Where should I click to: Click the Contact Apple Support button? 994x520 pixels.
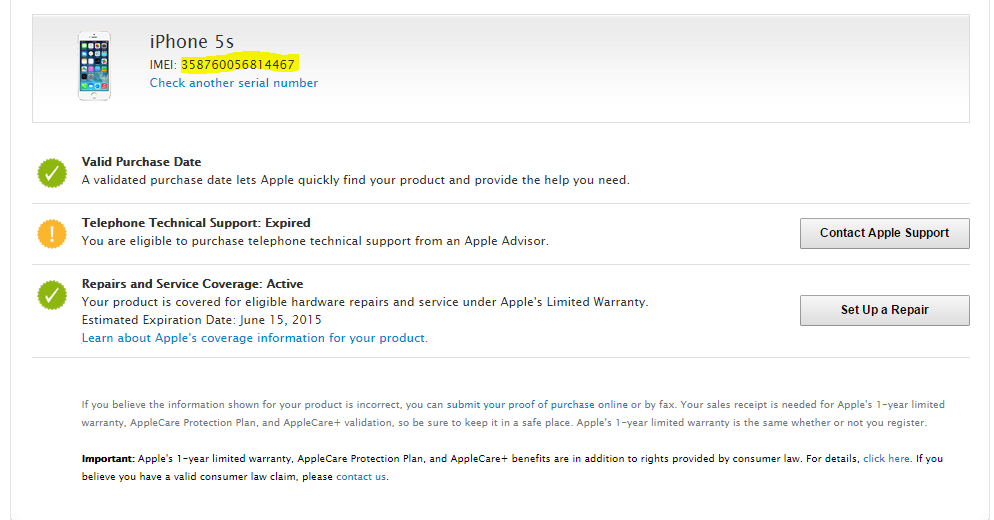tap(884, 233)
